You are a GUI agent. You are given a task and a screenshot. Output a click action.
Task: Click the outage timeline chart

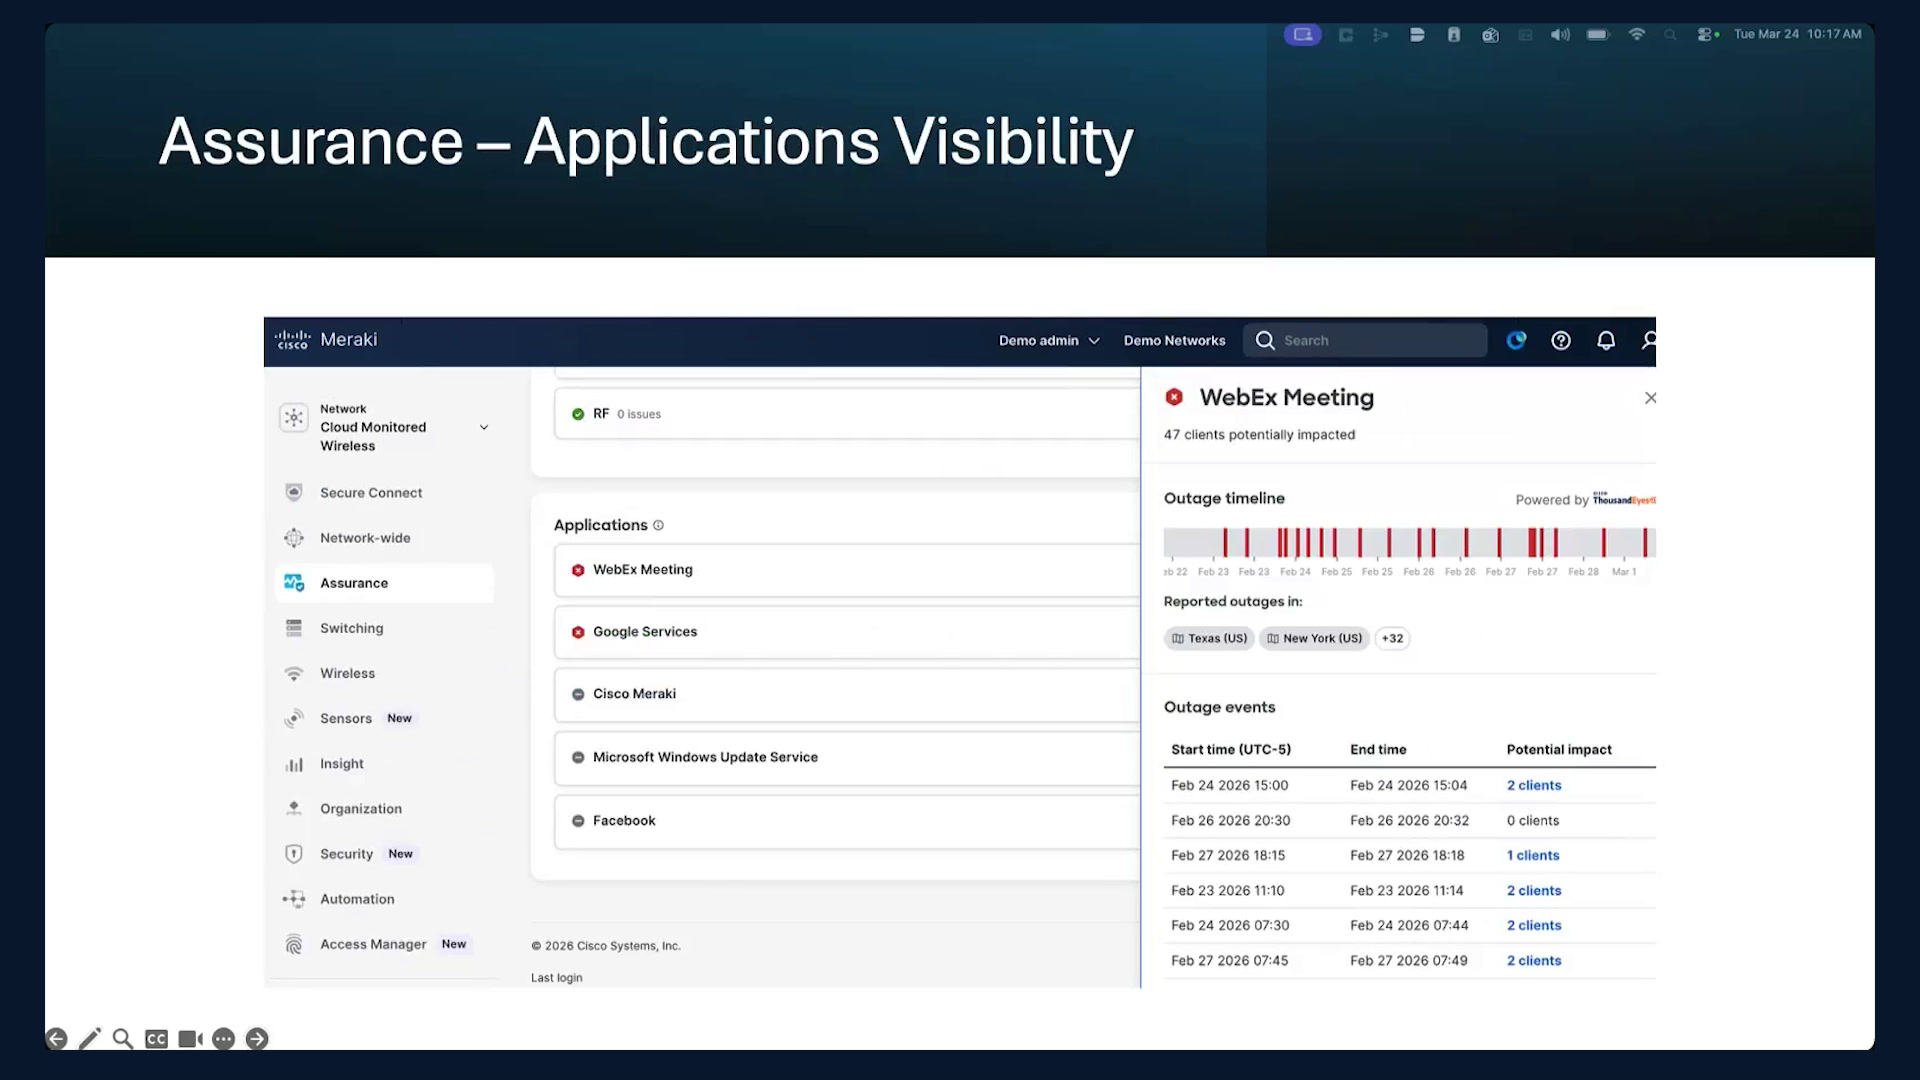click(1409, 543)
